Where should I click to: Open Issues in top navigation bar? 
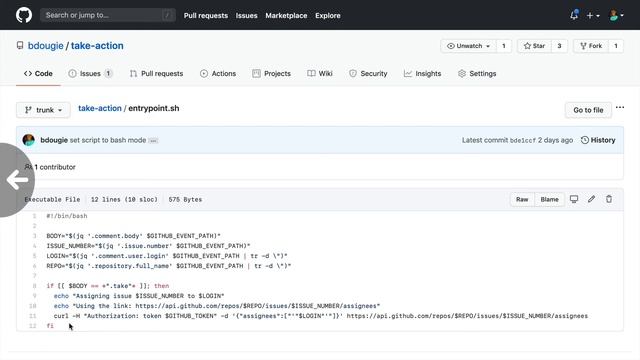coord(246,16)
